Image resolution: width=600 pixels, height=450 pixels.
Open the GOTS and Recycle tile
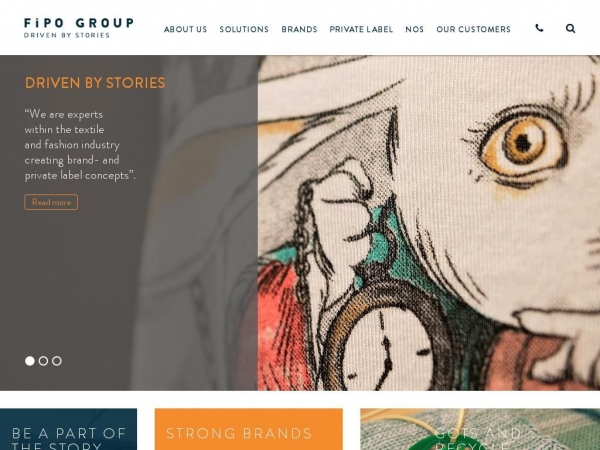click(480, 429)
